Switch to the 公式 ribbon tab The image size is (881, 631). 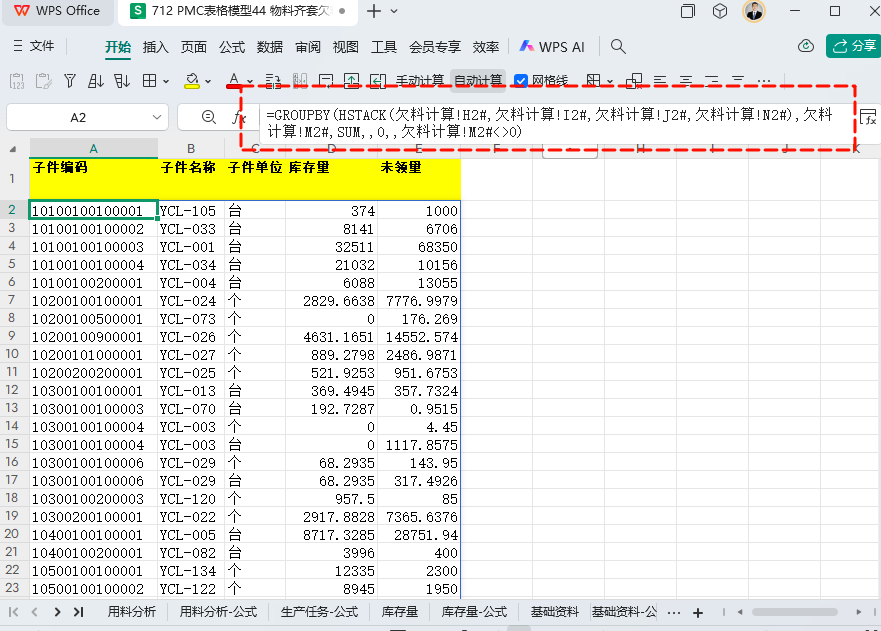(x=231, y=47)
